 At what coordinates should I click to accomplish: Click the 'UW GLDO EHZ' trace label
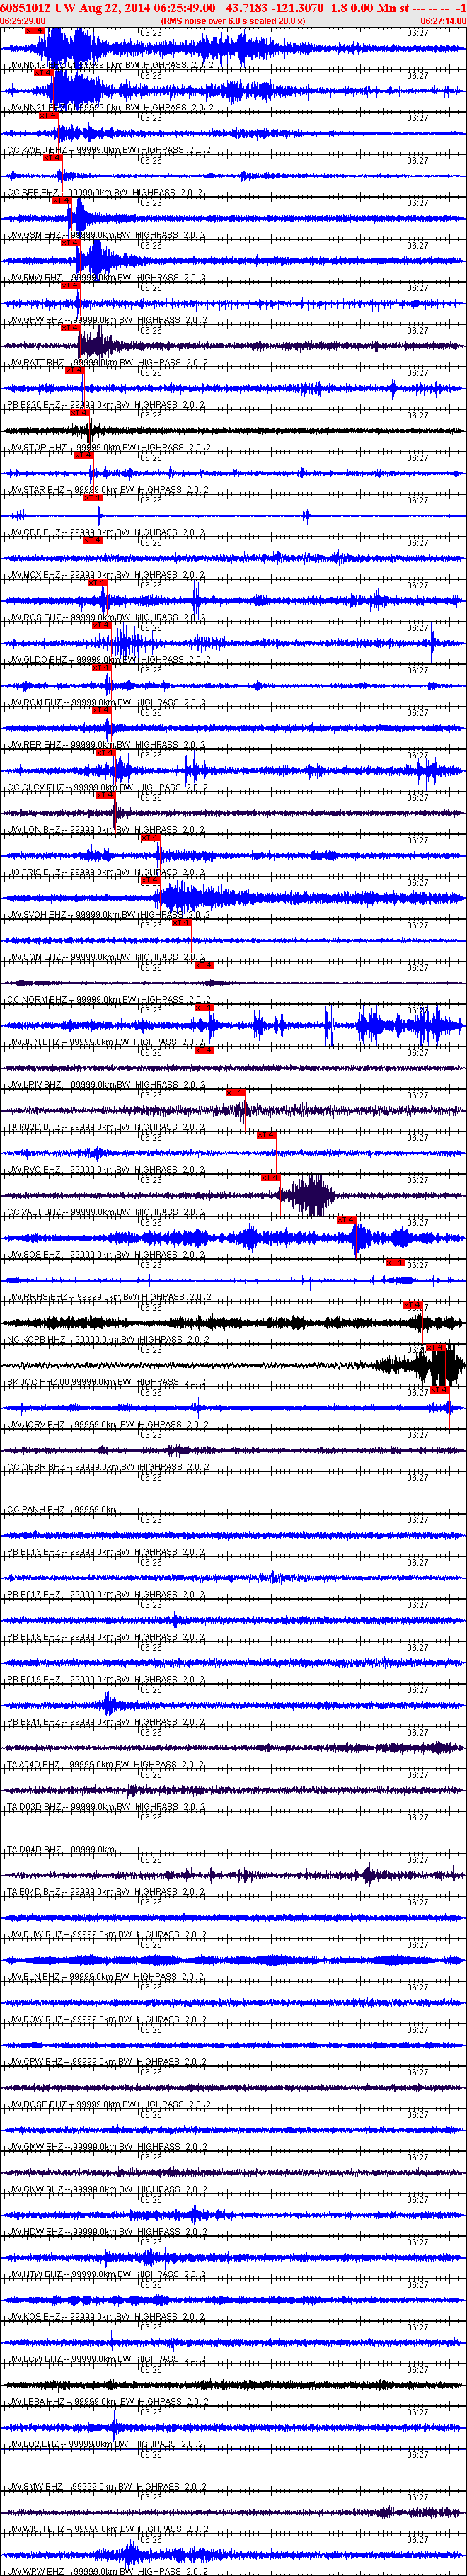coord(37,660)
